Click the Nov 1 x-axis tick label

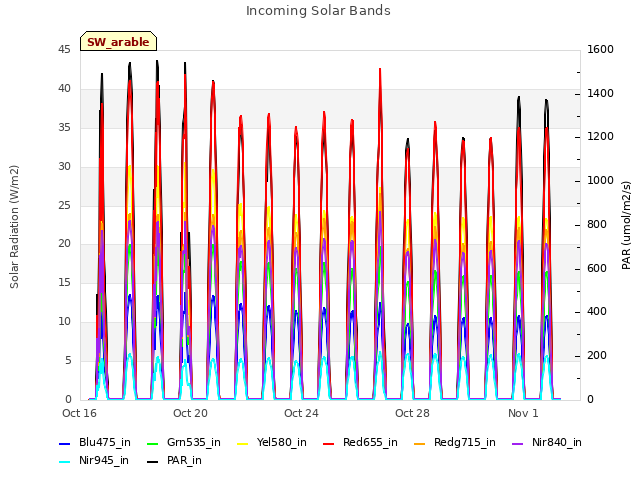click(x=523, y=413)
